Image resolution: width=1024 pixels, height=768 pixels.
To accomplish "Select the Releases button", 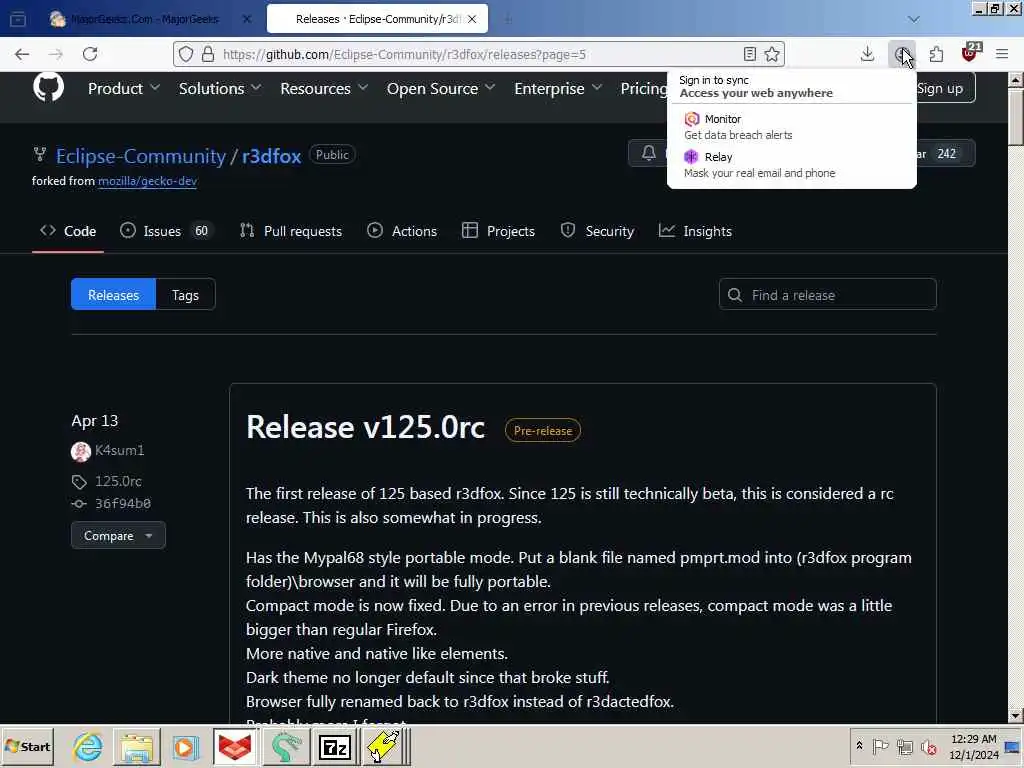I will click(x=113, y=295).
